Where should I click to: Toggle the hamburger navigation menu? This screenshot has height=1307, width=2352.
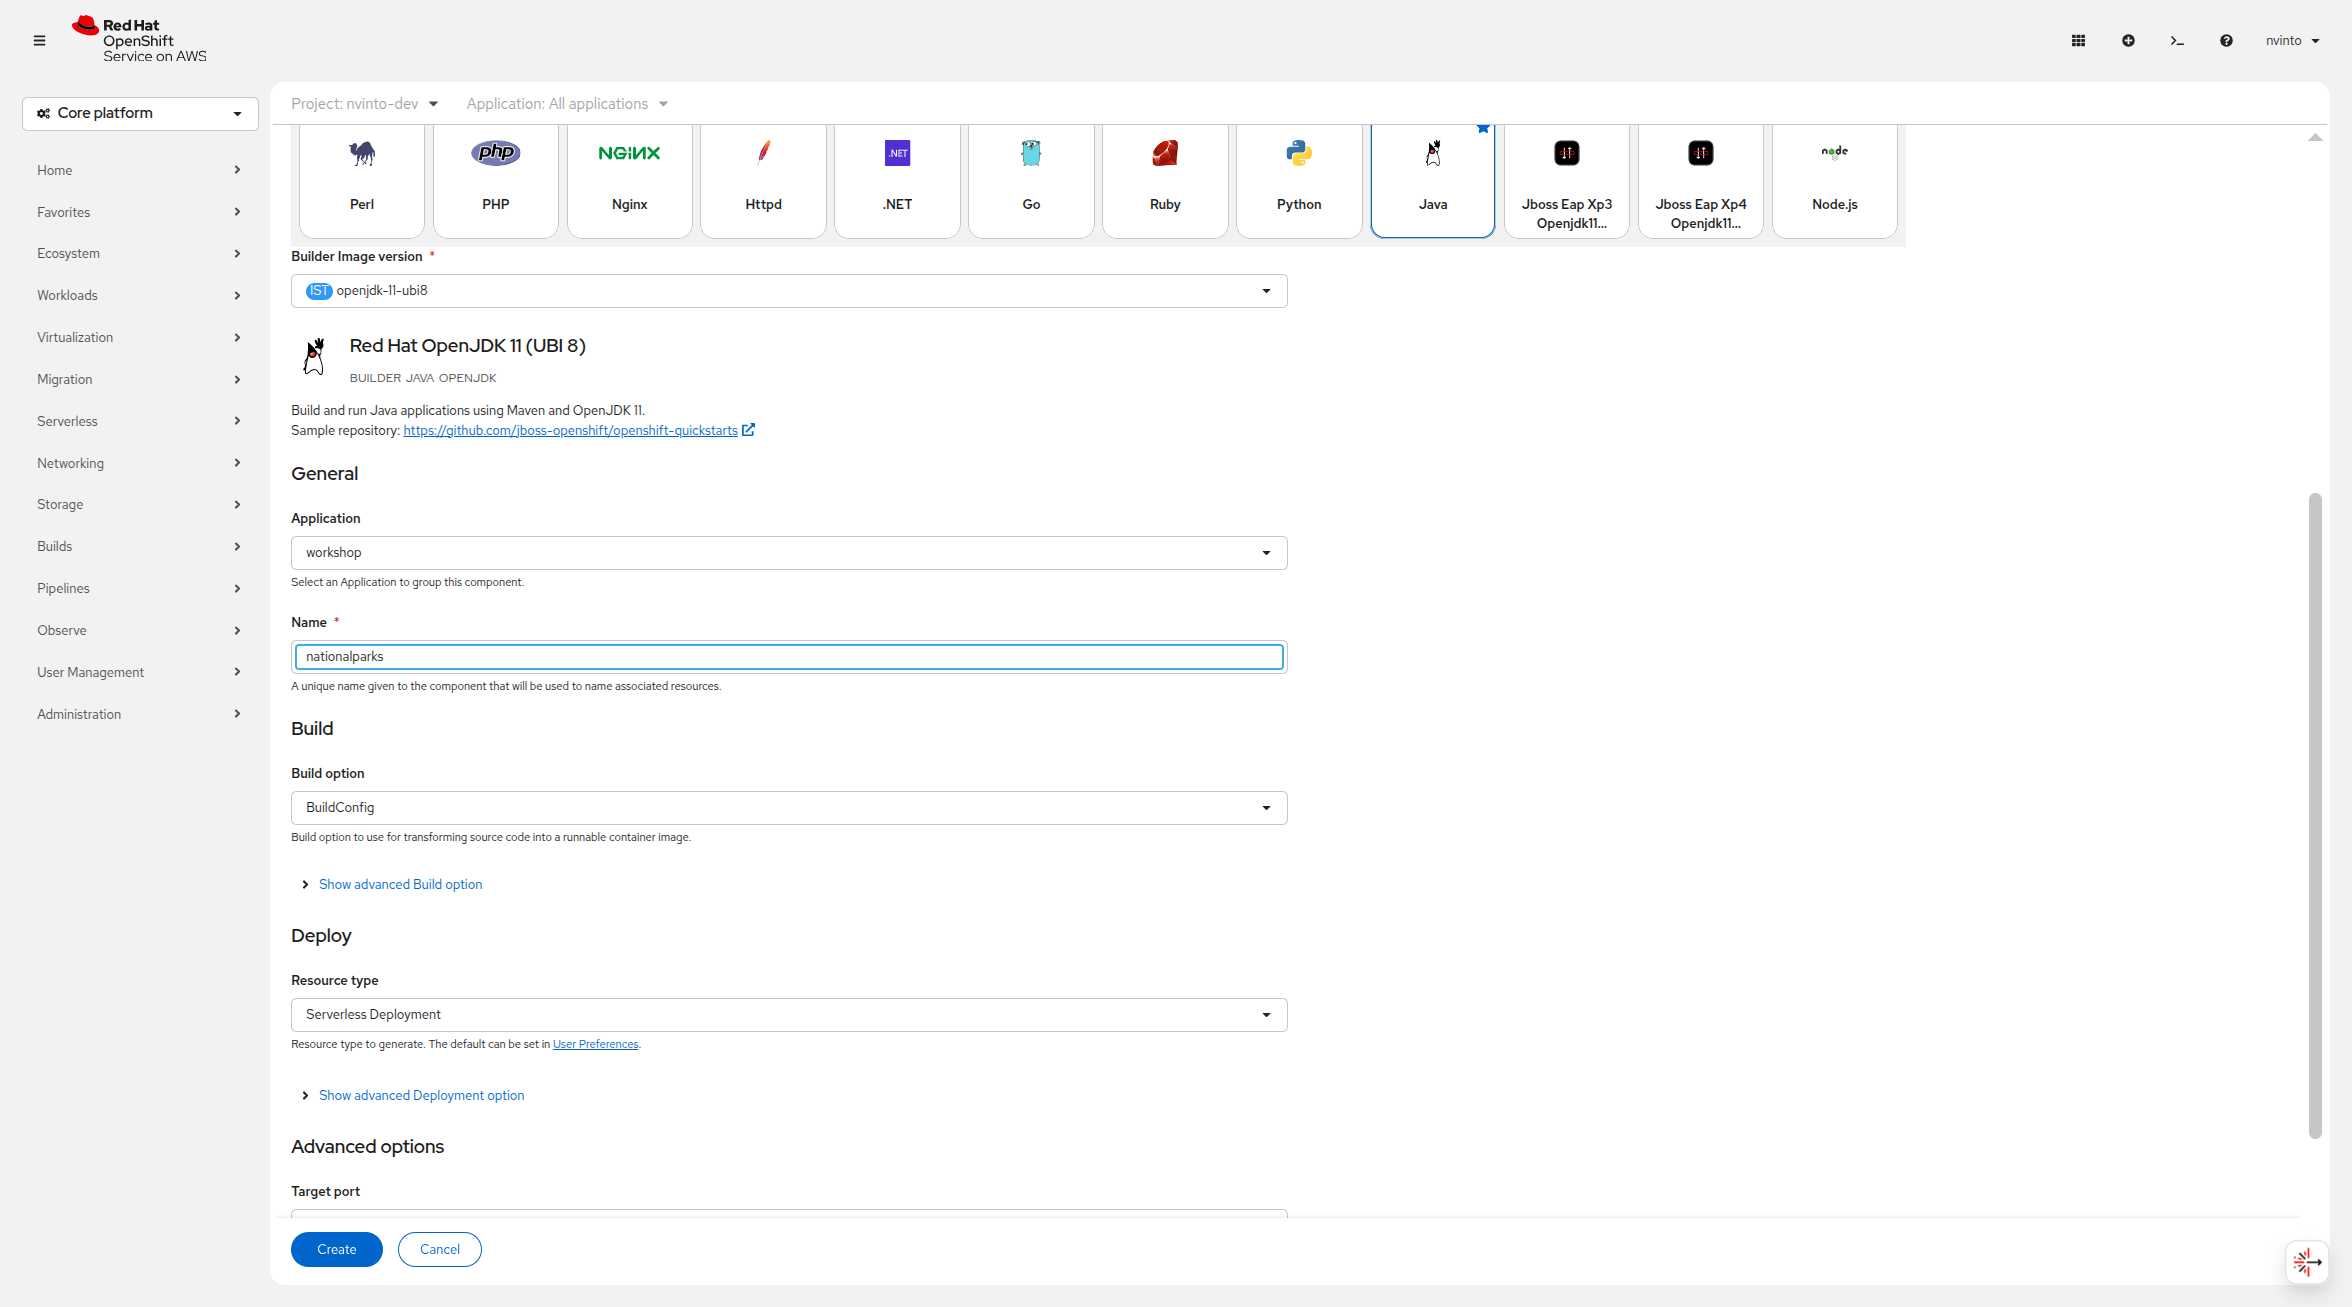point(40,41)
